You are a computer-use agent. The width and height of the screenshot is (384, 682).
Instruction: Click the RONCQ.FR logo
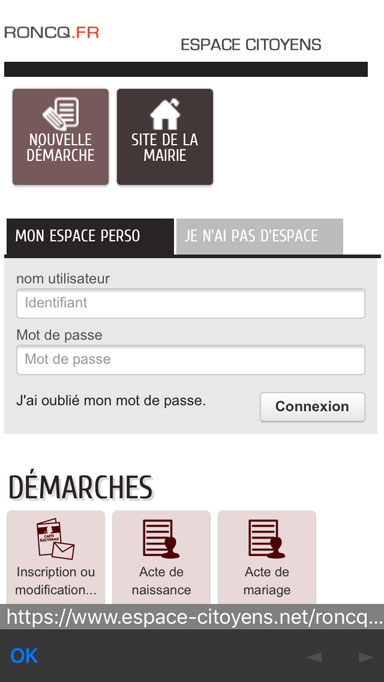point(52,33)
